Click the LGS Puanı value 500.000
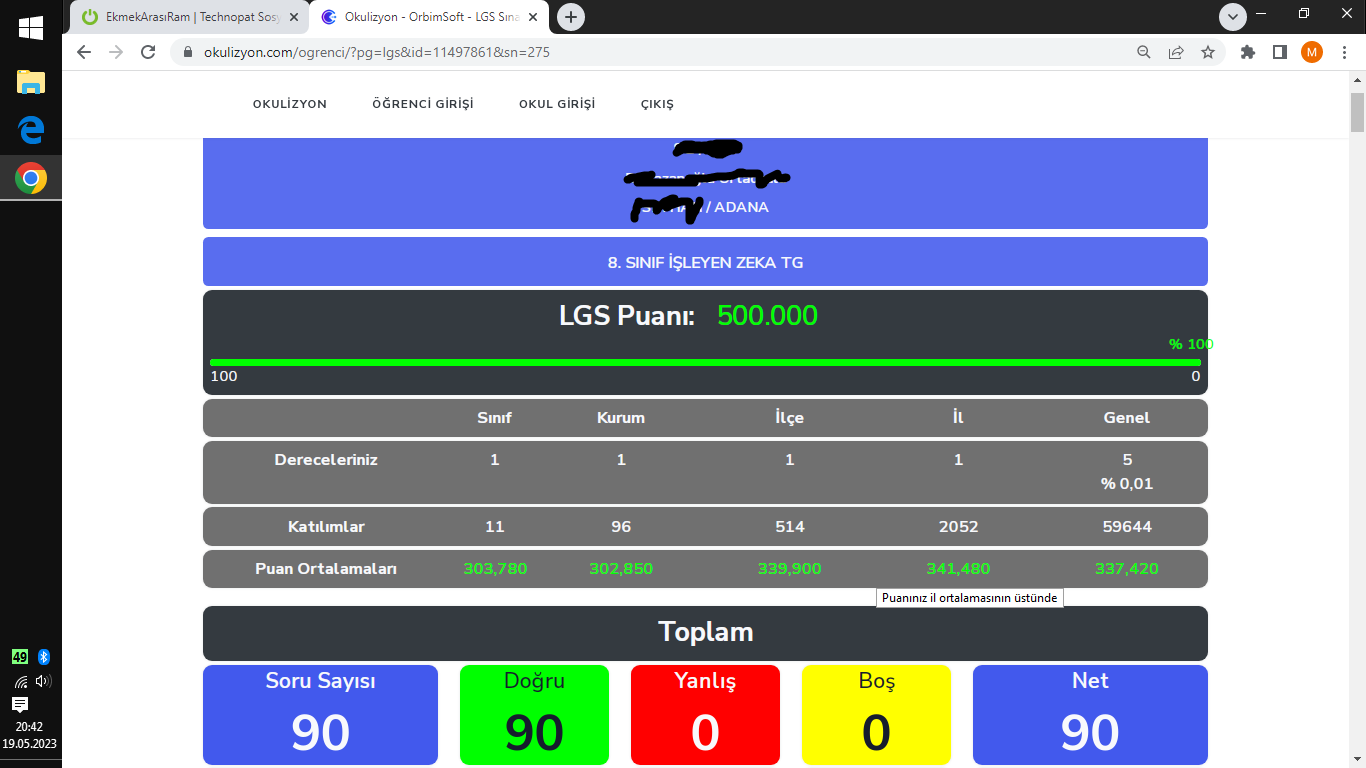The width and height of the screenshot is (1366, 768). 767,316
